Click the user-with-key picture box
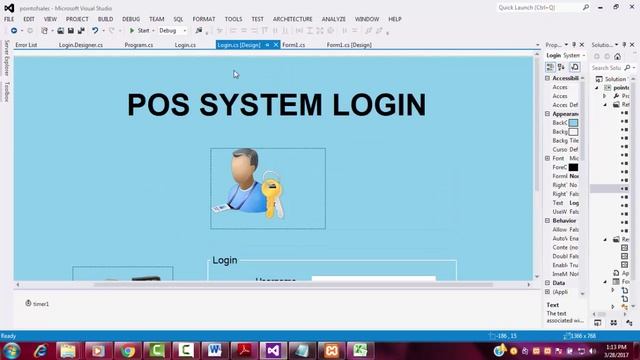This screenshot has height=360, width=640. [x=268, y=189]
